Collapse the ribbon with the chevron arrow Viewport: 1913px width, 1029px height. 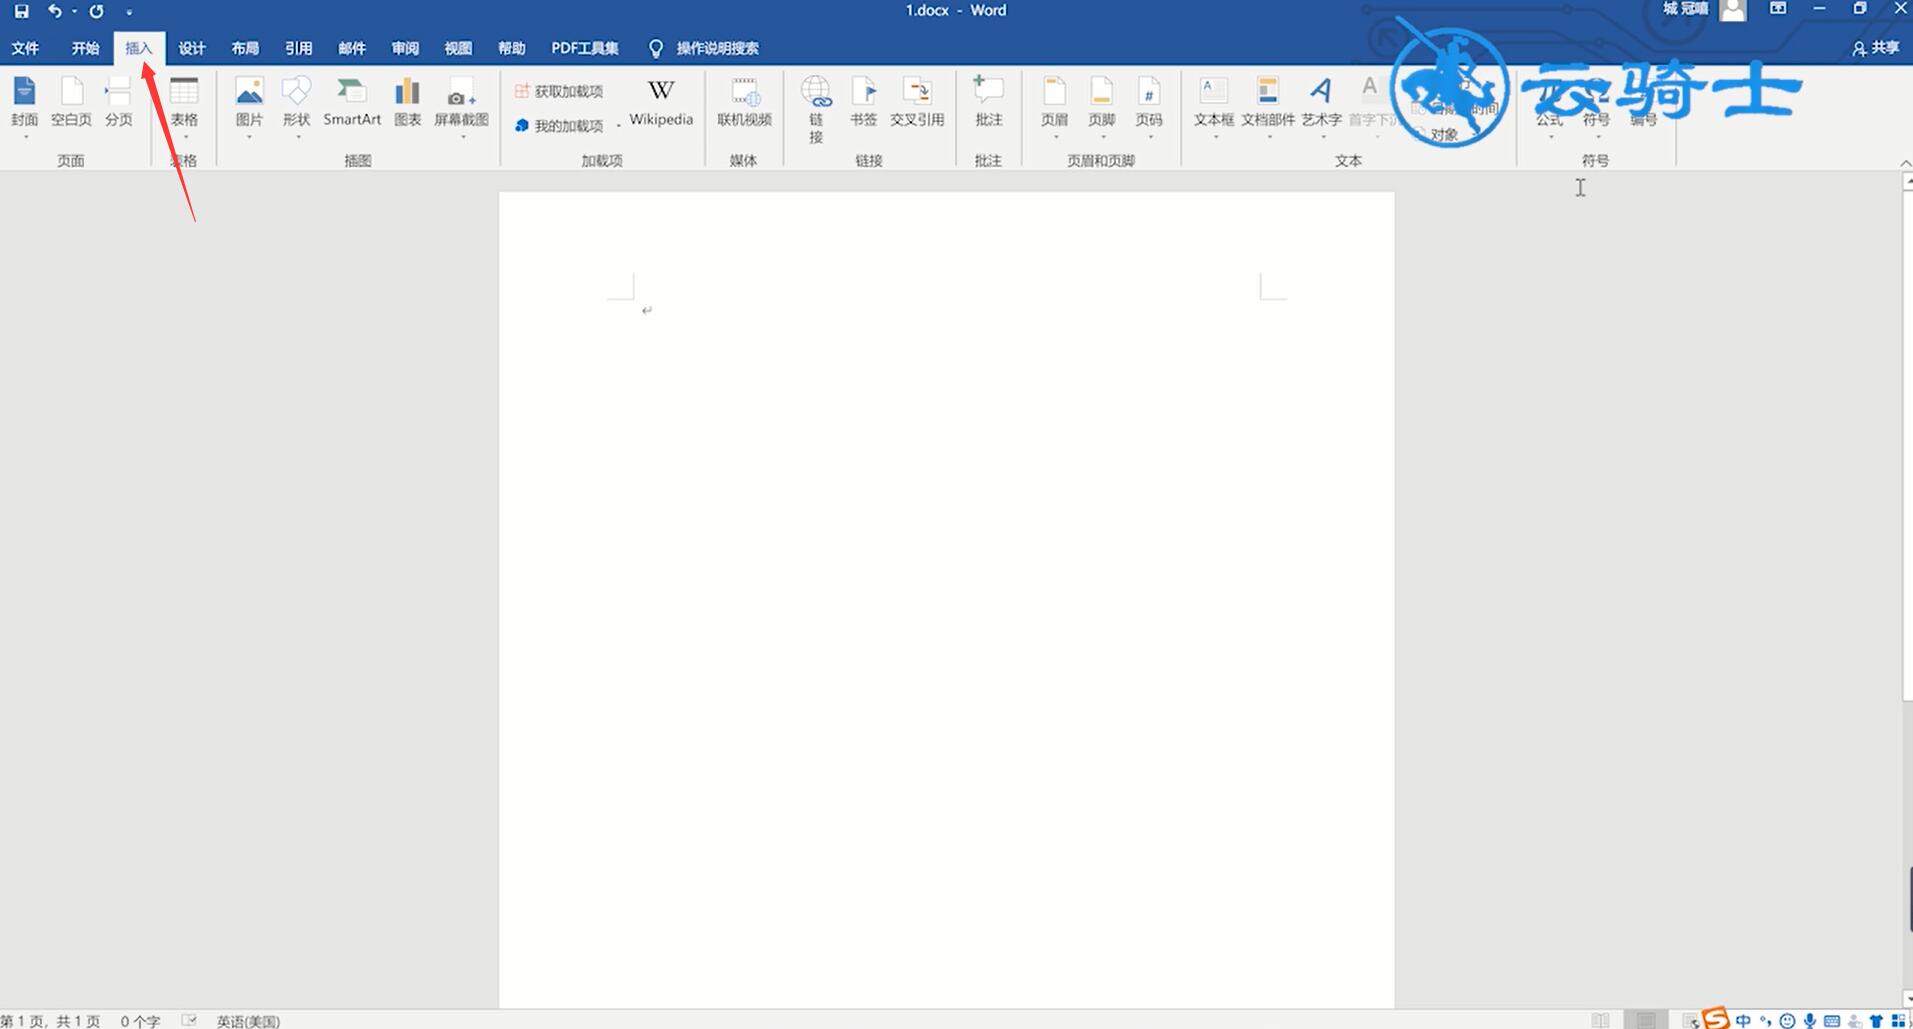1905,163
